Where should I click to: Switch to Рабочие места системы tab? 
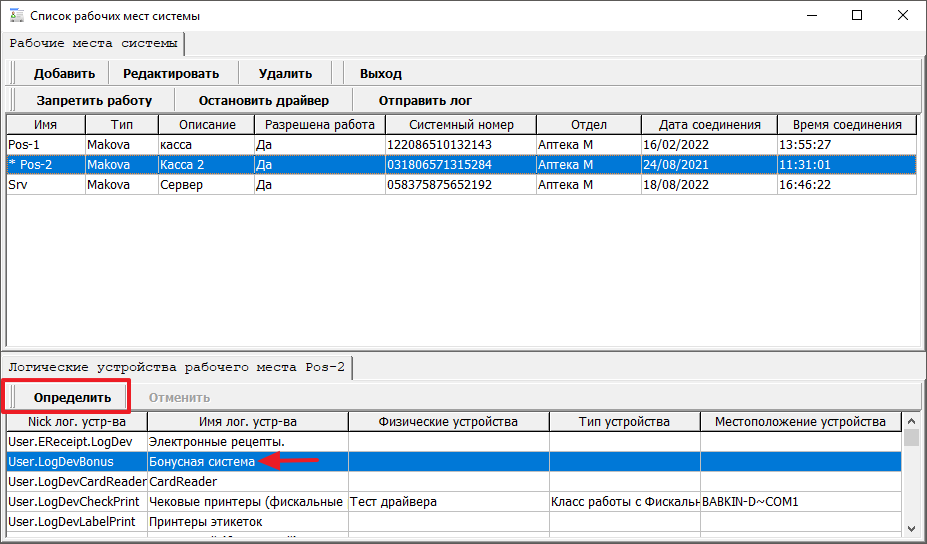coord(94,44)
